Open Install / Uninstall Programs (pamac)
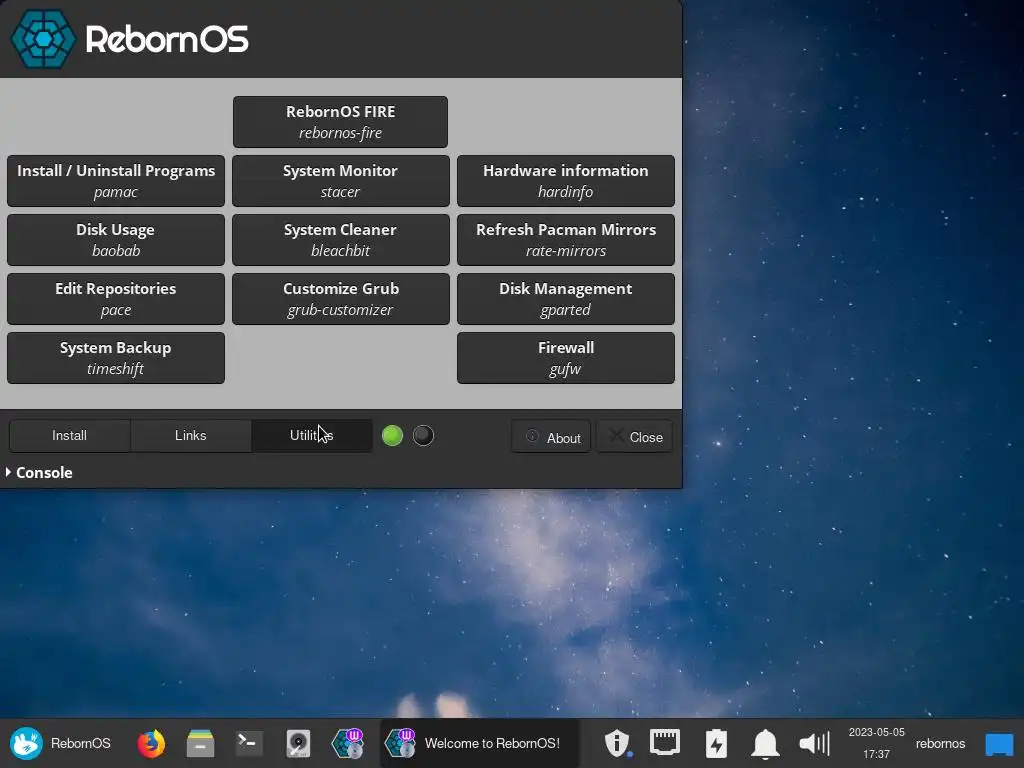Viewport: 1024px width, 768px height. (x=116, y=181)
